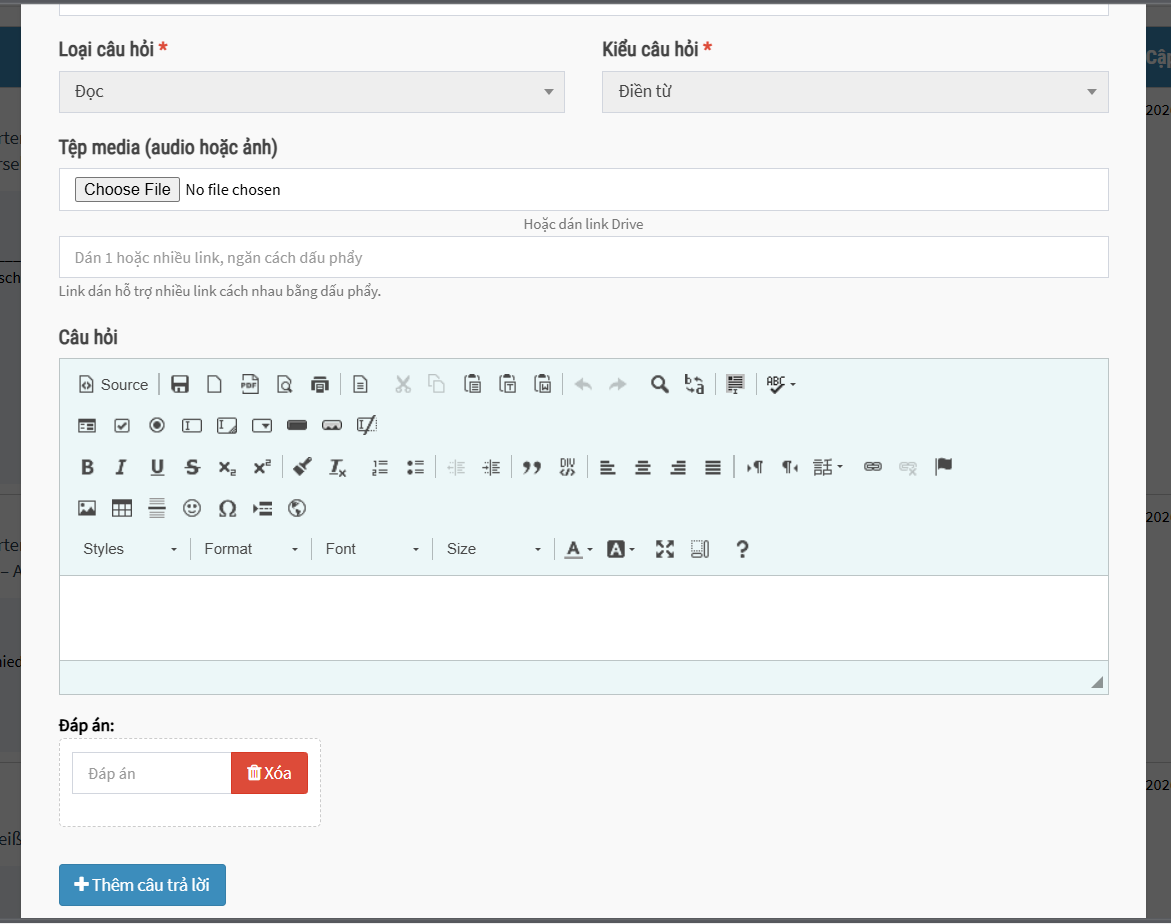Image resolution: width=1171 pixels, height=924 pixels.
Task: Open the Loại câu hỏi dropdown
Action: tap(311, 92)
